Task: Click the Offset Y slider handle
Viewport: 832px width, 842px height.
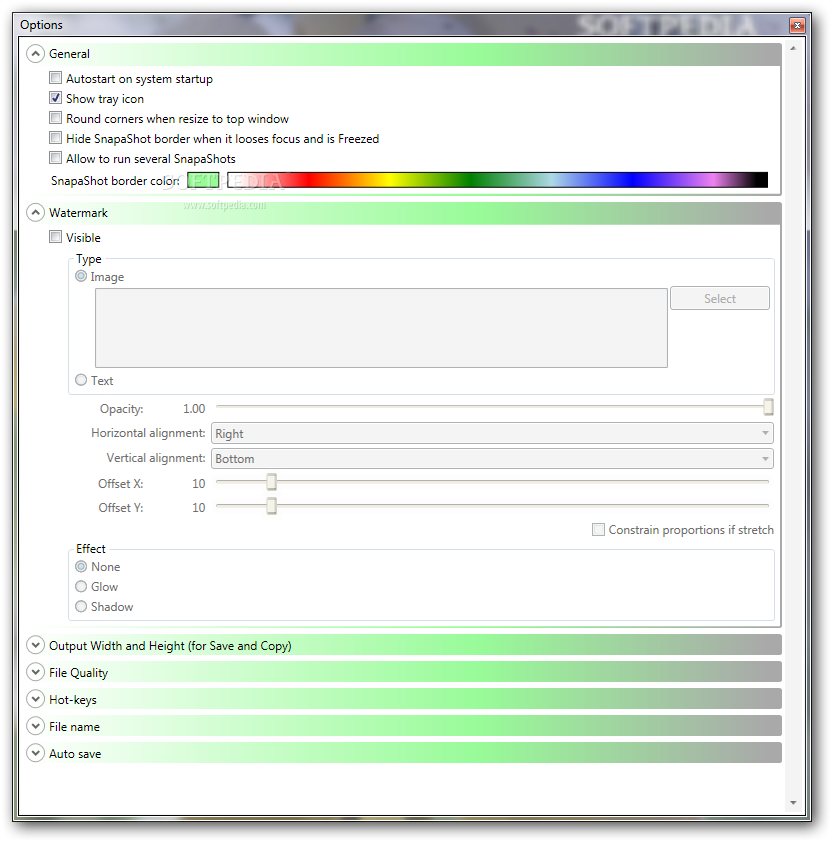Action: 271,506
